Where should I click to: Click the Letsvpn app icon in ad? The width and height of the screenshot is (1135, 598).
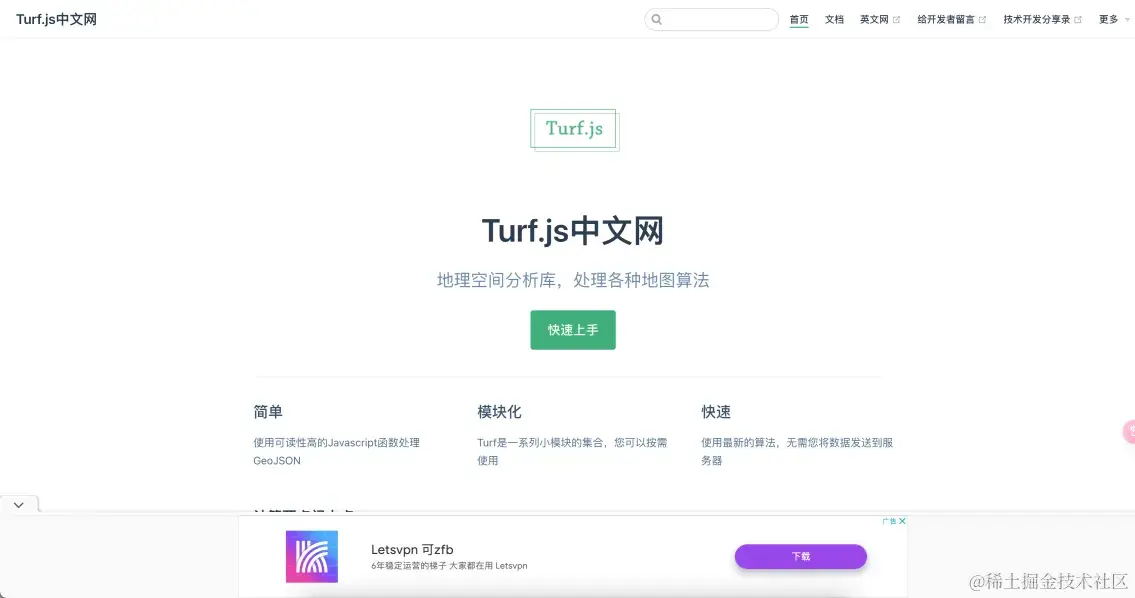coord(312,557)
